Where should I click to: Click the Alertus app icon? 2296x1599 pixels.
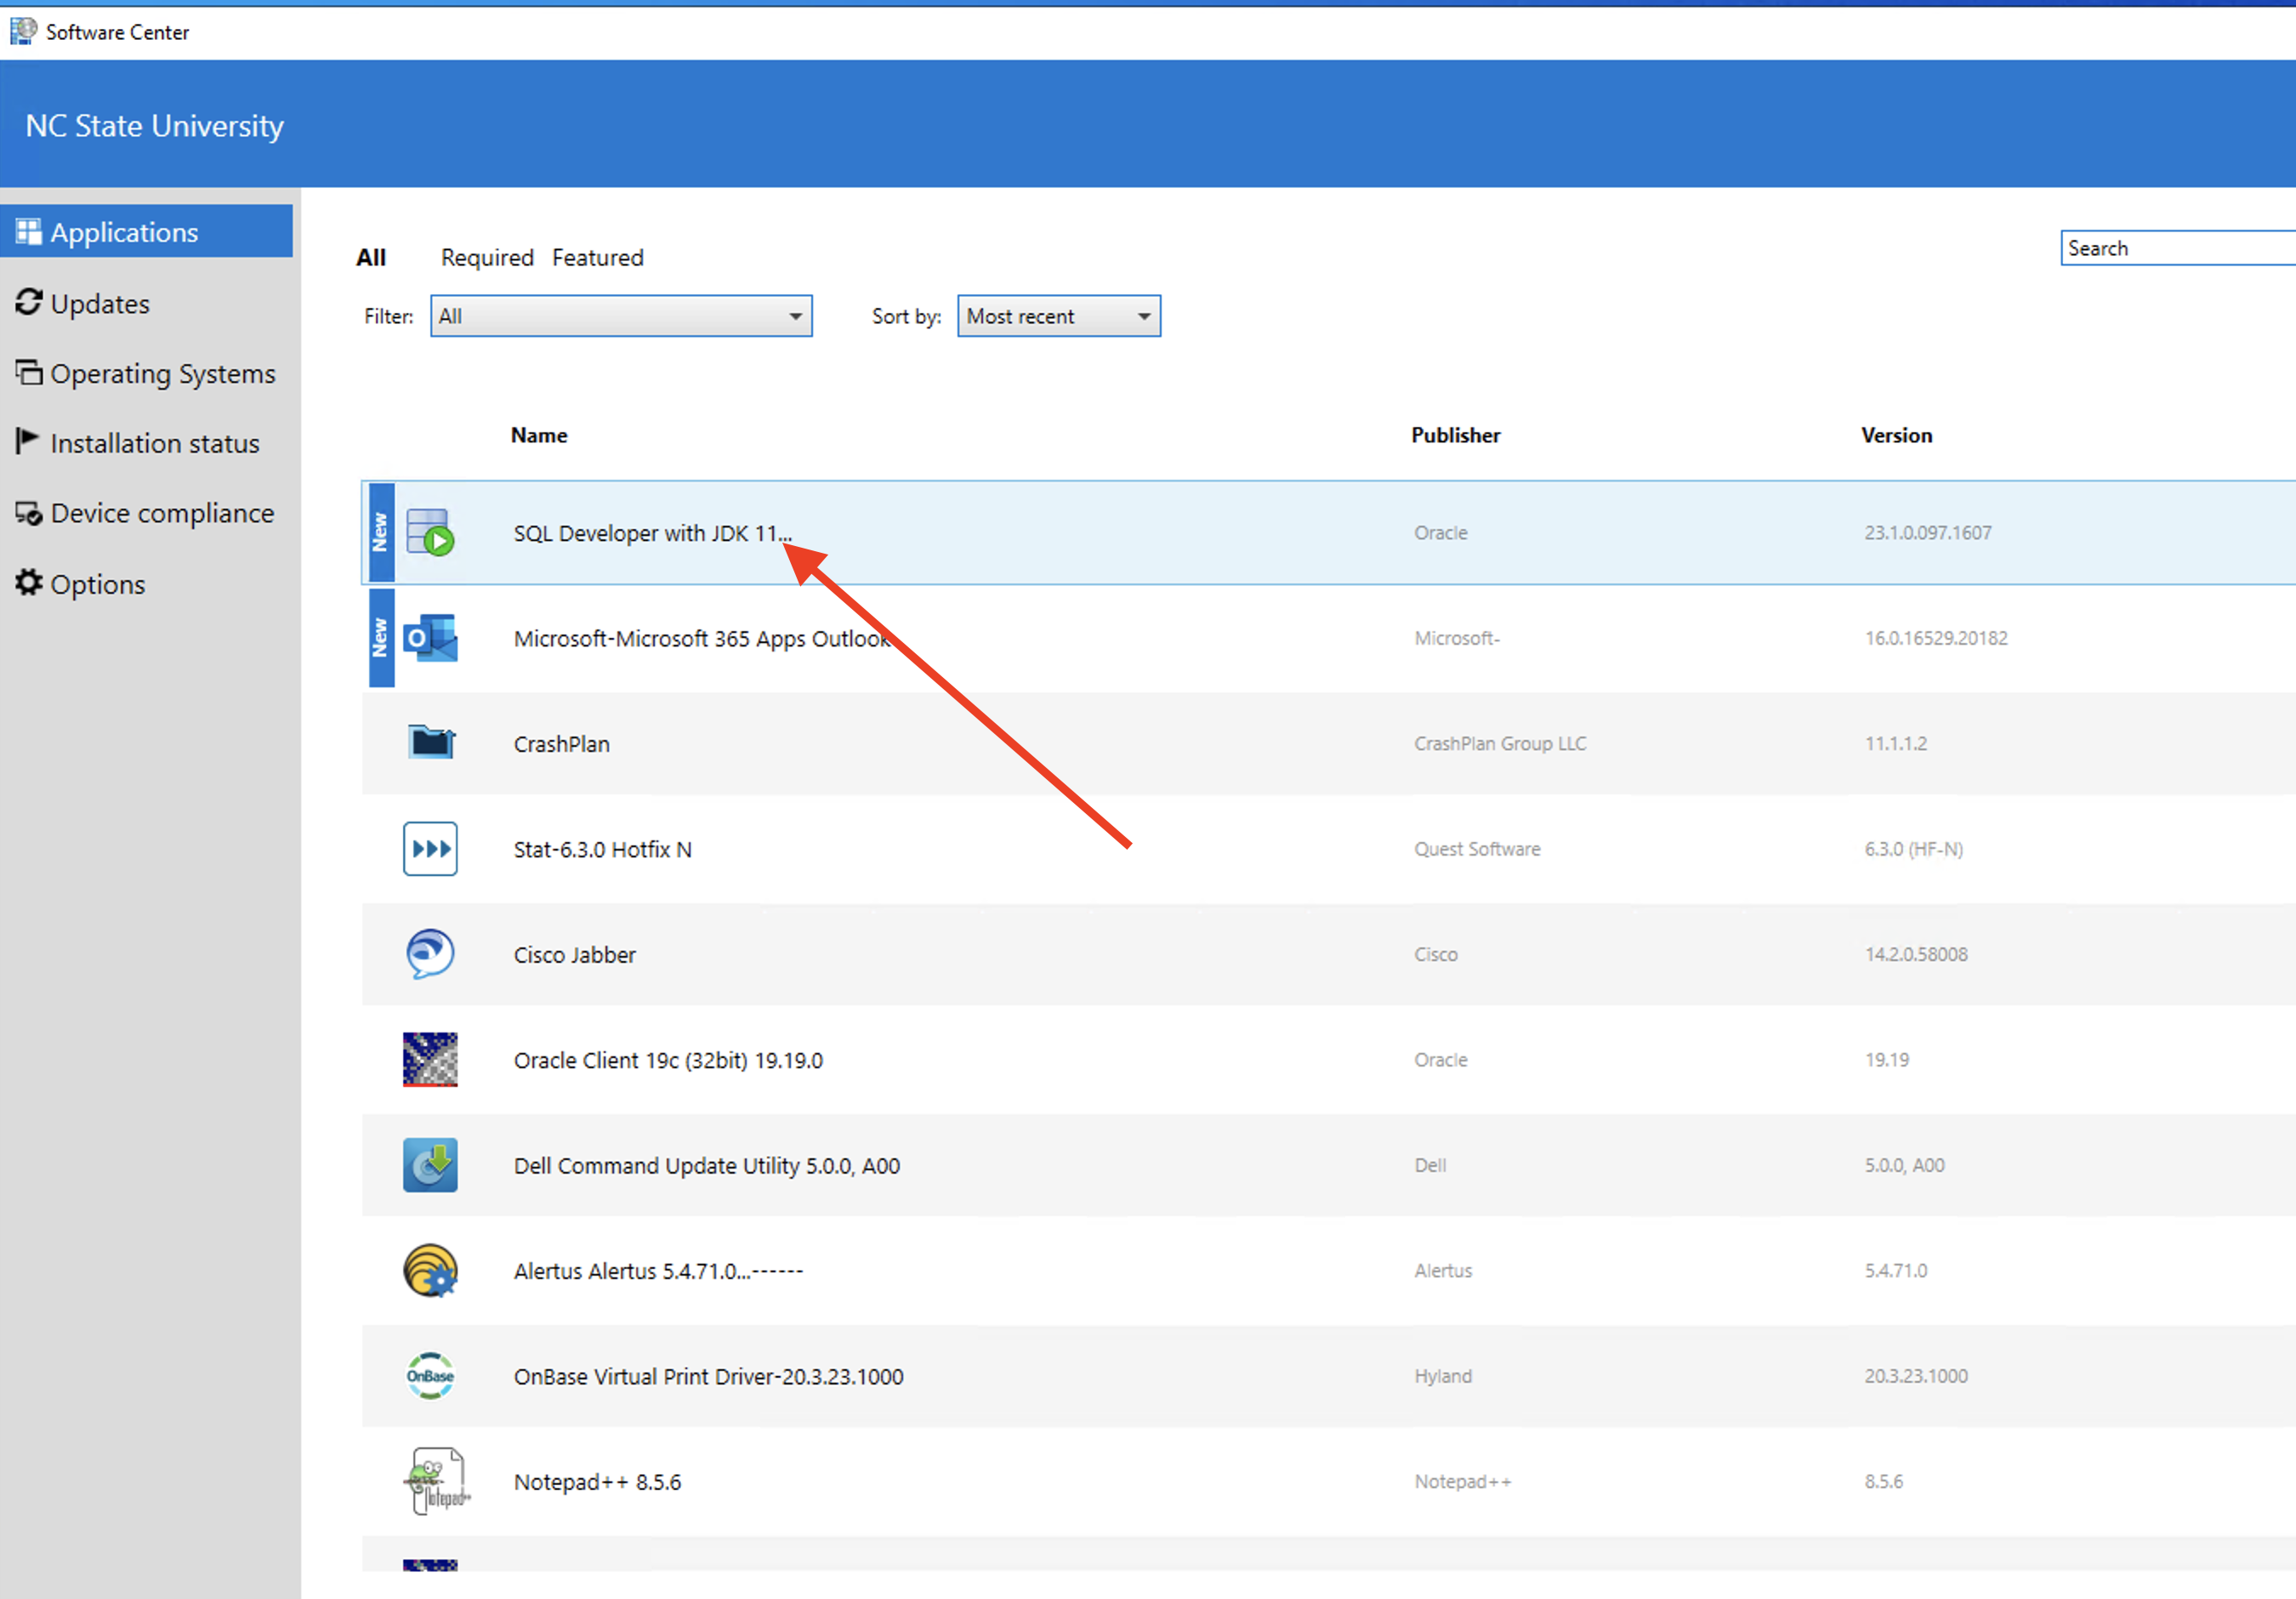coord(430,1270)
